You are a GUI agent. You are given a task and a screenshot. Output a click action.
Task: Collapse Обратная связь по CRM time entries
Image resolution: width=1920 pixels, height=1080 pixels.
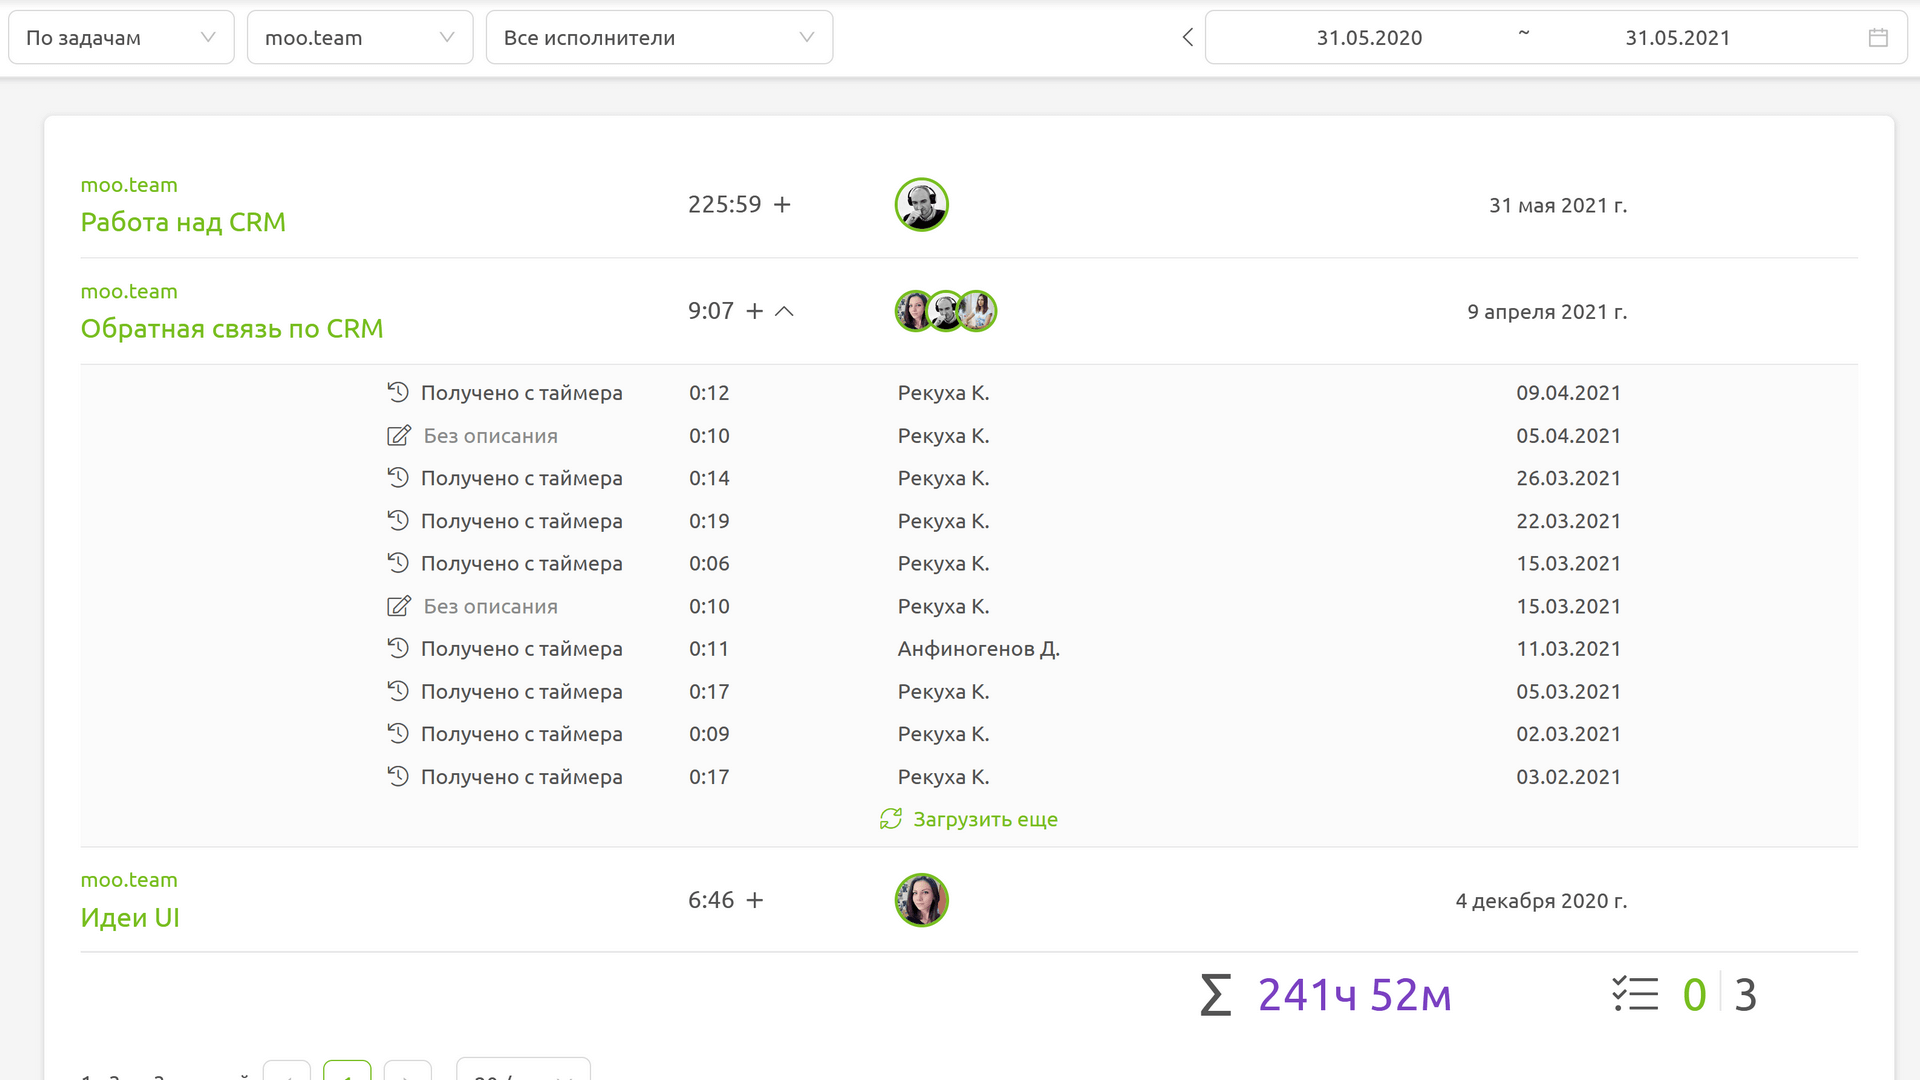tap(785, 311)
